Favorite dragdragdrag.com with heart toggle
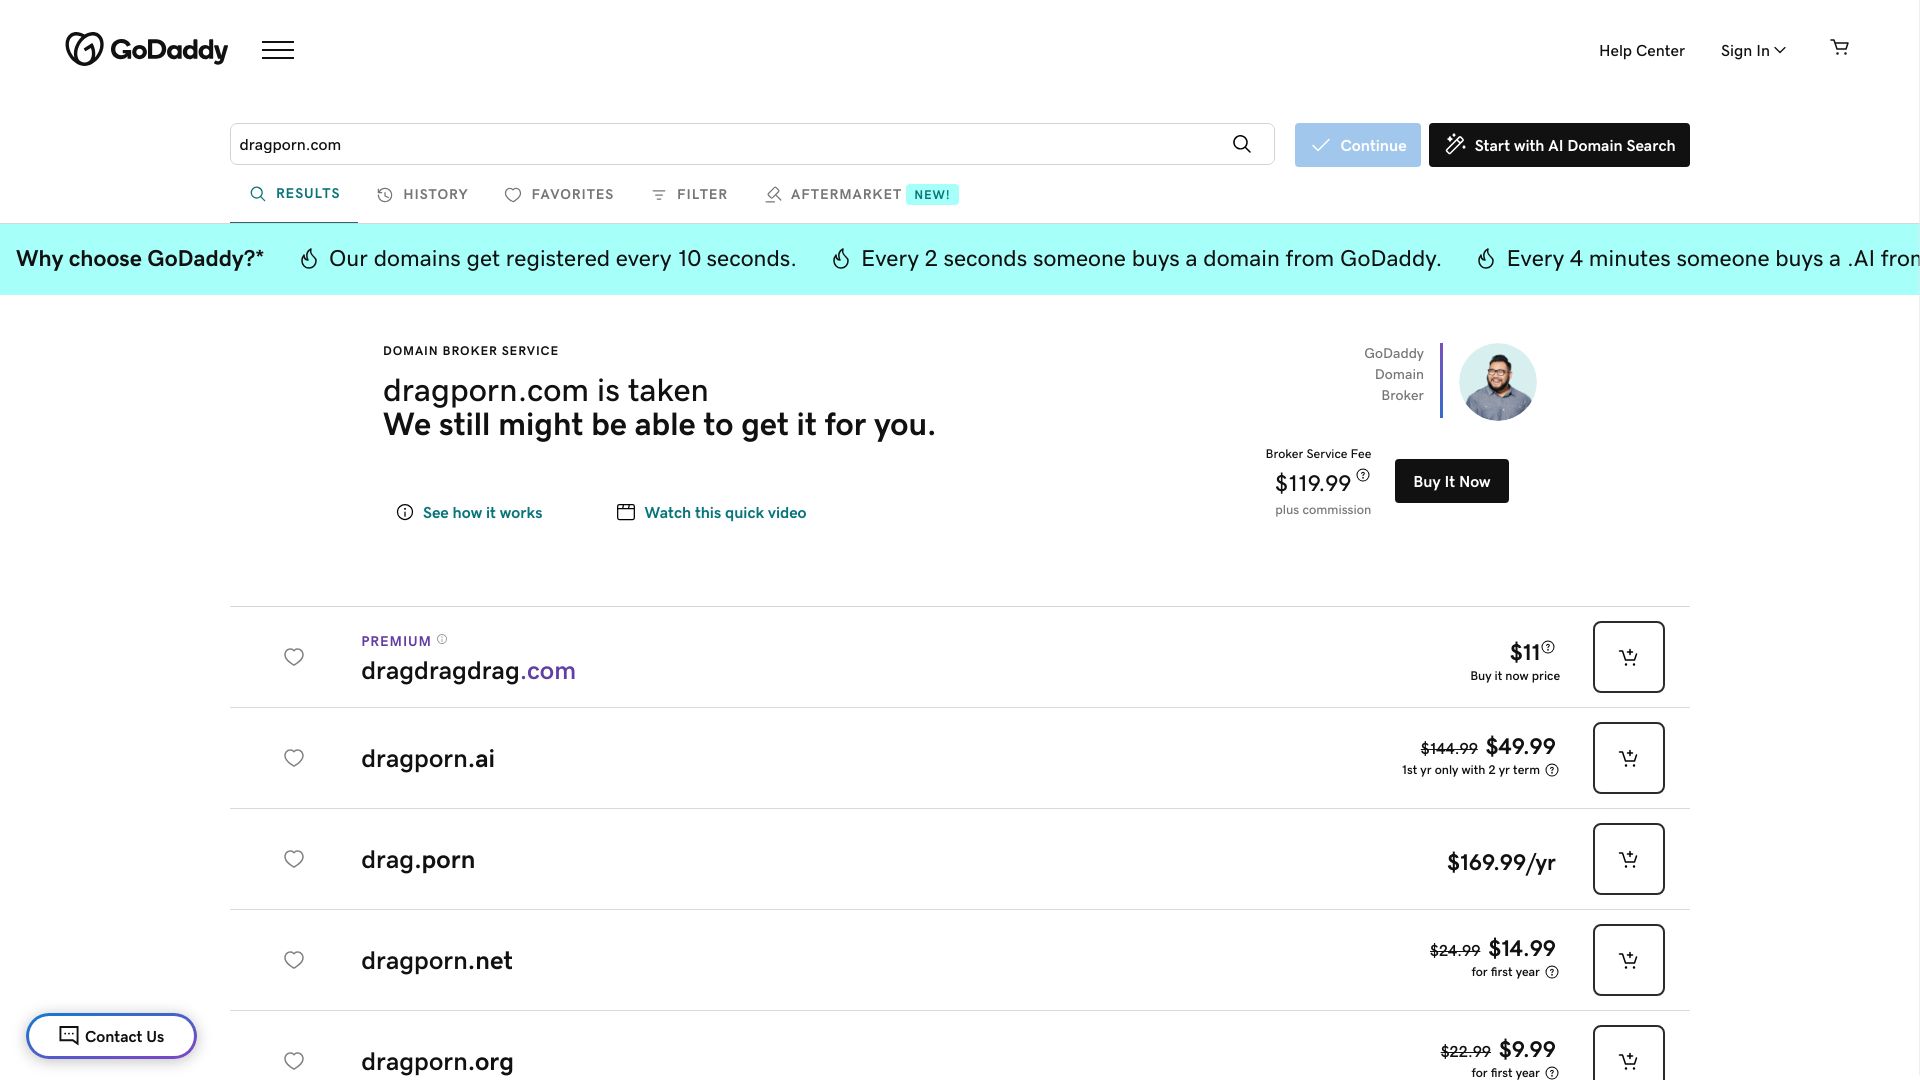1920x1080 pixels. (294, 657)
